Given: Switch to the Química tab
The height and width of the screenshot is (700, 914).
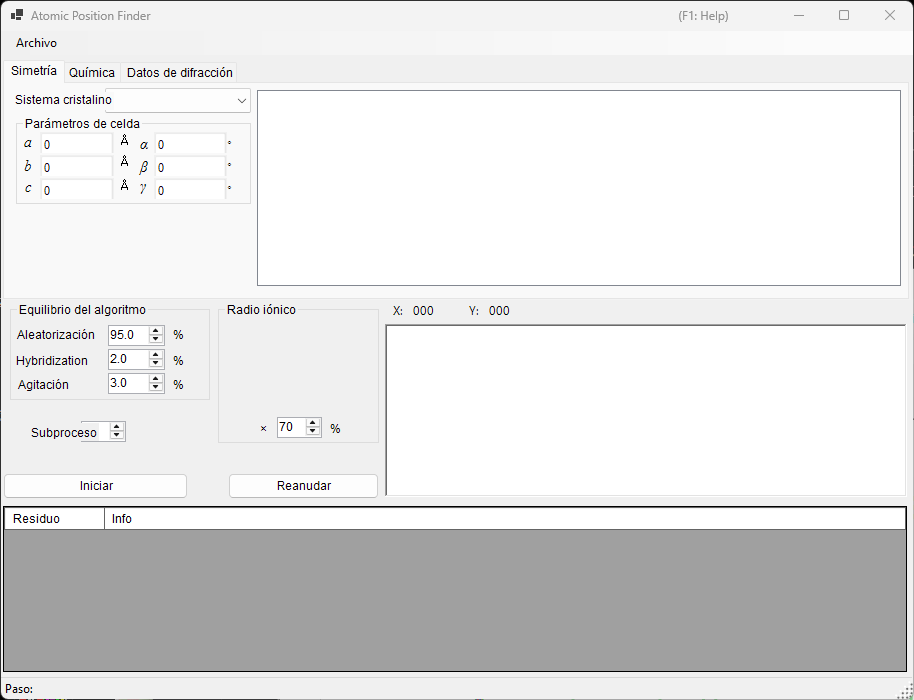Looking at the screenshot, I should pos(92,73).
